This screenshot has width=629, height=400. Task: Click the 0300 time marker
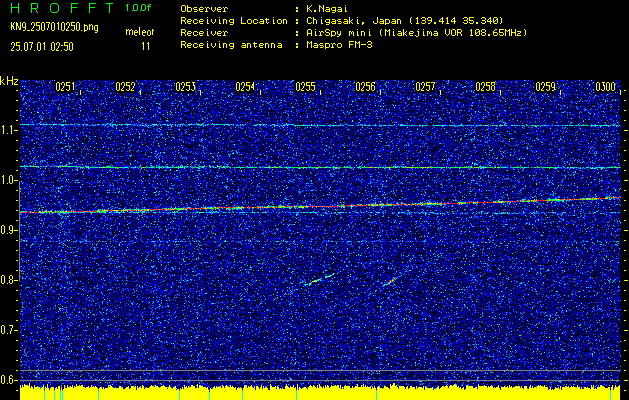pyautogui.click(x=605, y=87)
